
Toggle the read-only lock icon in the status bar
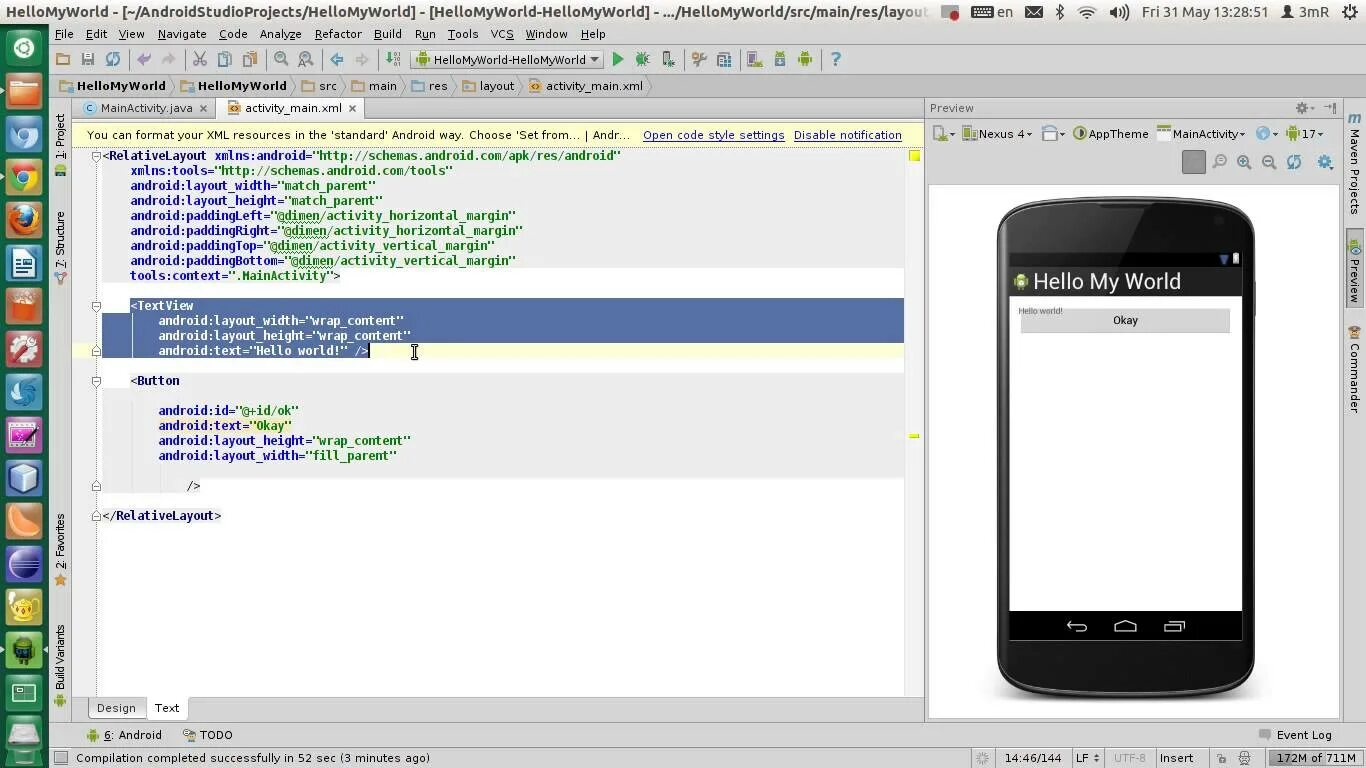[1222, 758]
